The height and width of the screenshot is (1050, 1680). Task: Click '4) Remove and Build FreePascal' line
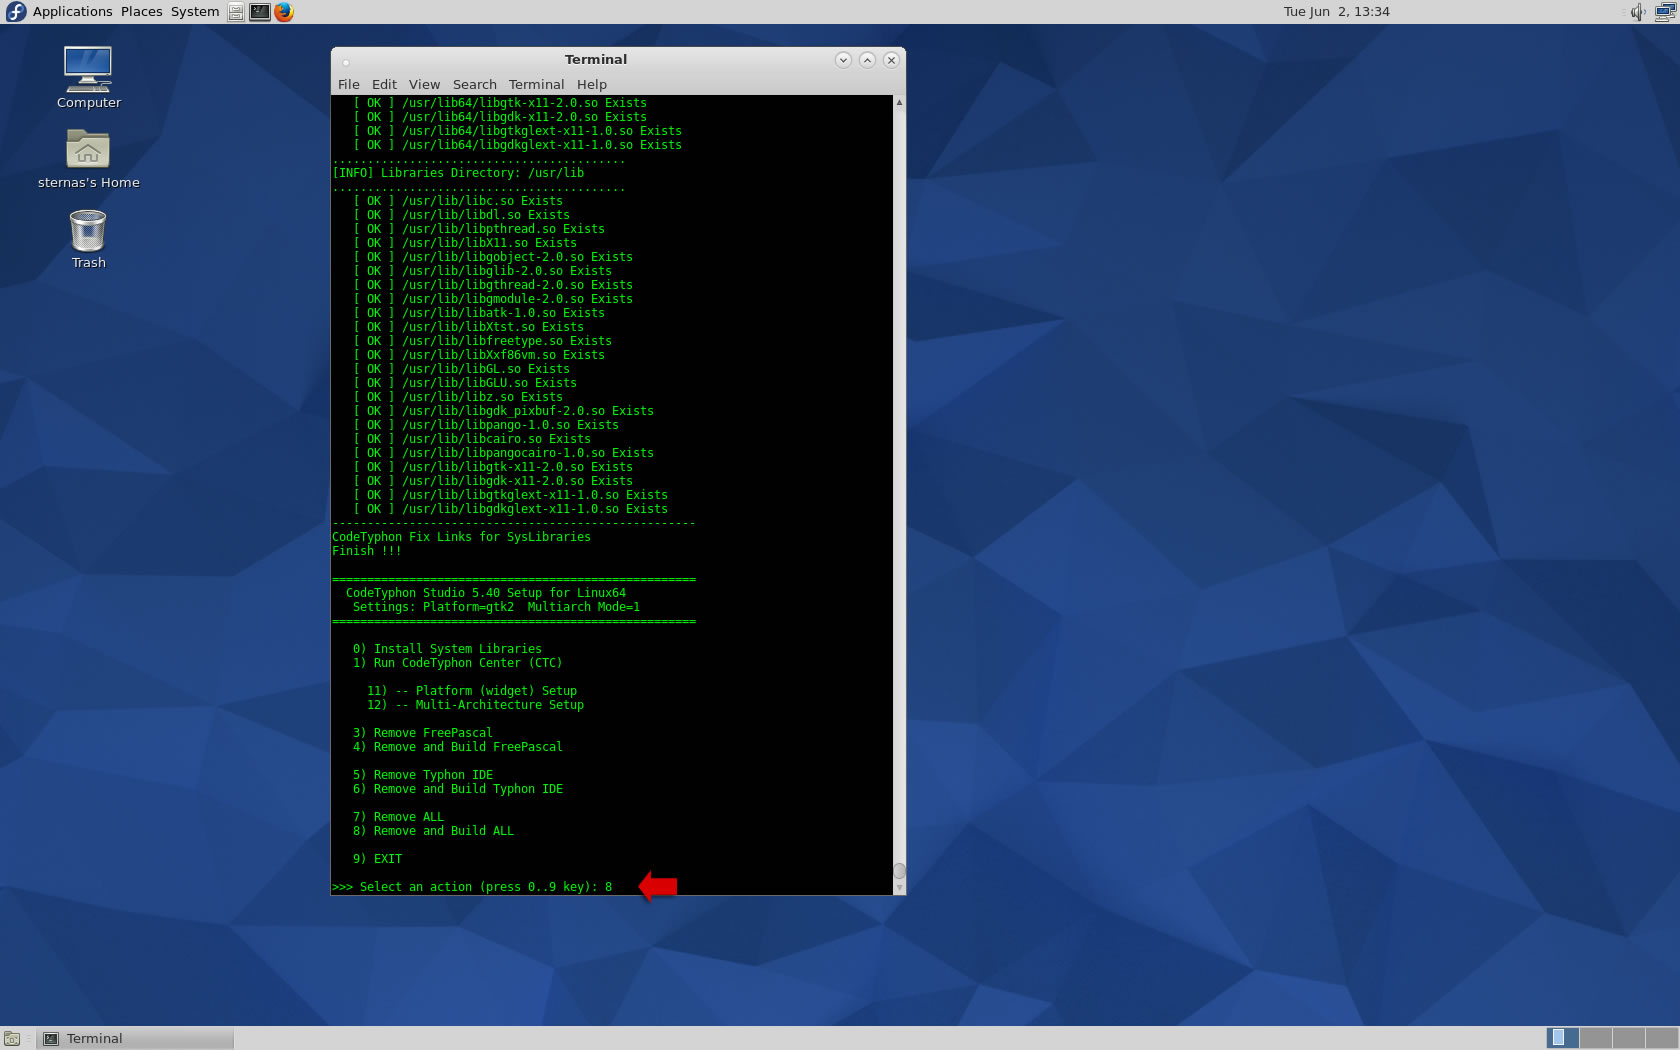coord(457,747)
